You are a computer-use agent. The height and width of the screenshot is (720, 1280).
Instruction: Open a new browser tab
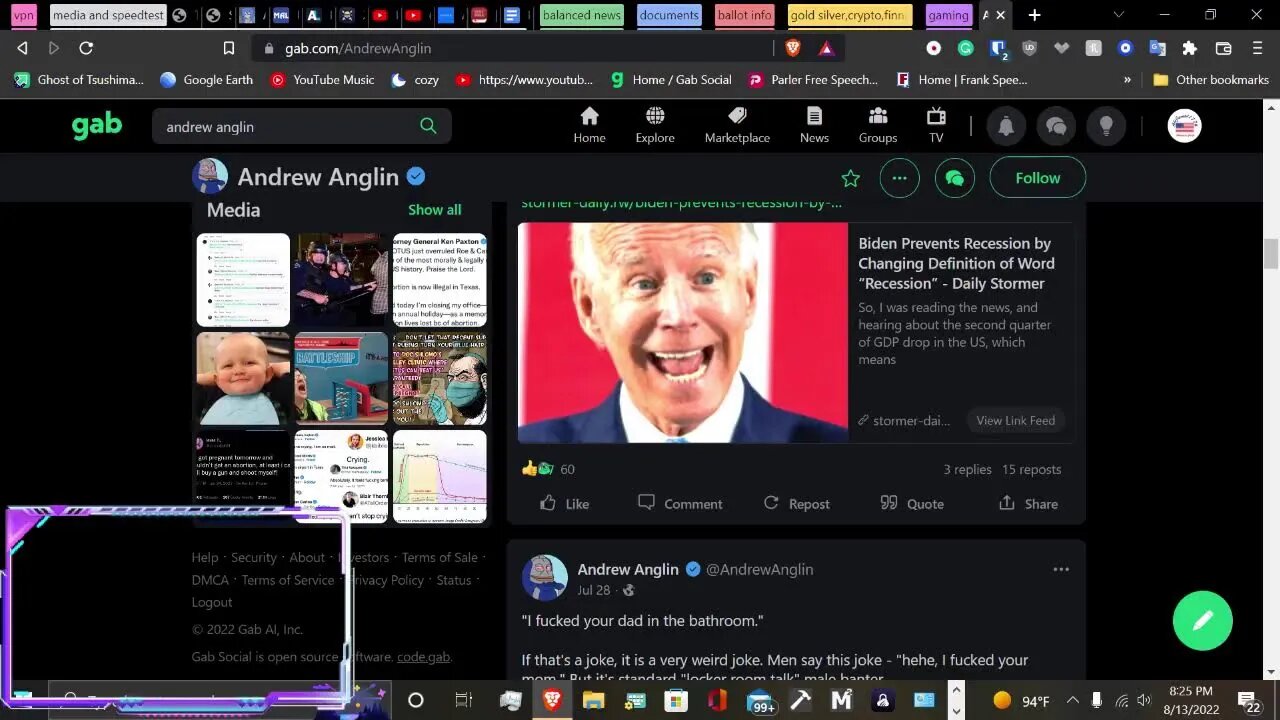tap(1034, 15)
